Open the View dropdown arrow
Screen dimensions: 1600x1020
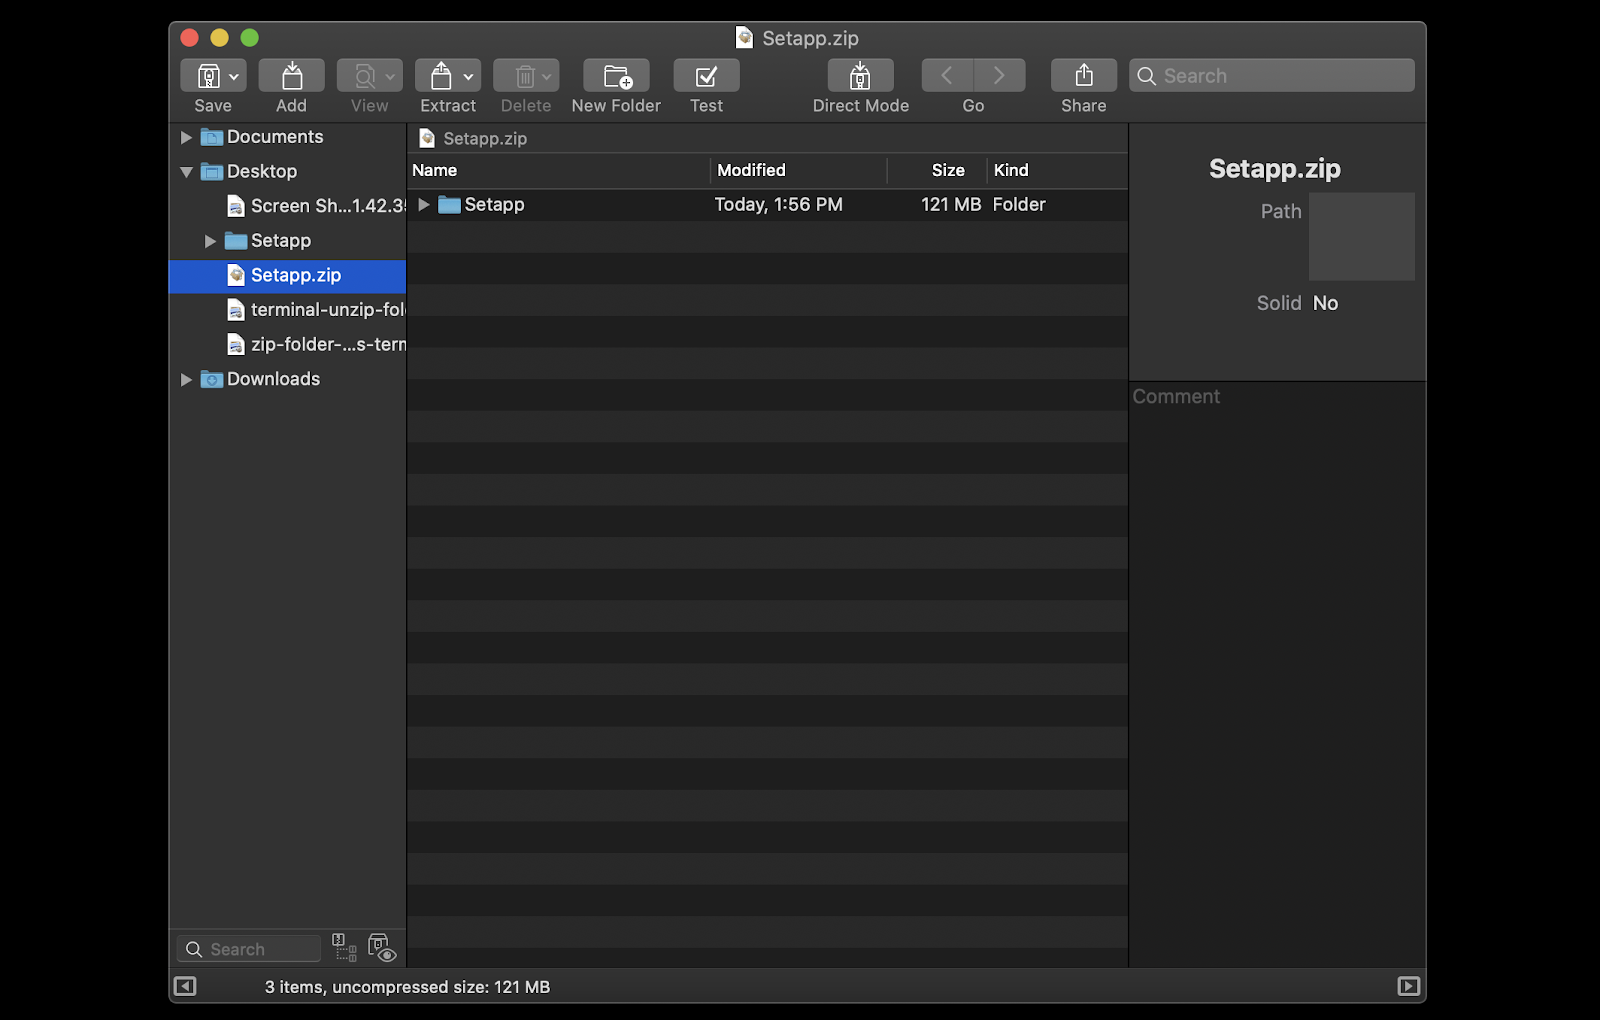(390, 77)
